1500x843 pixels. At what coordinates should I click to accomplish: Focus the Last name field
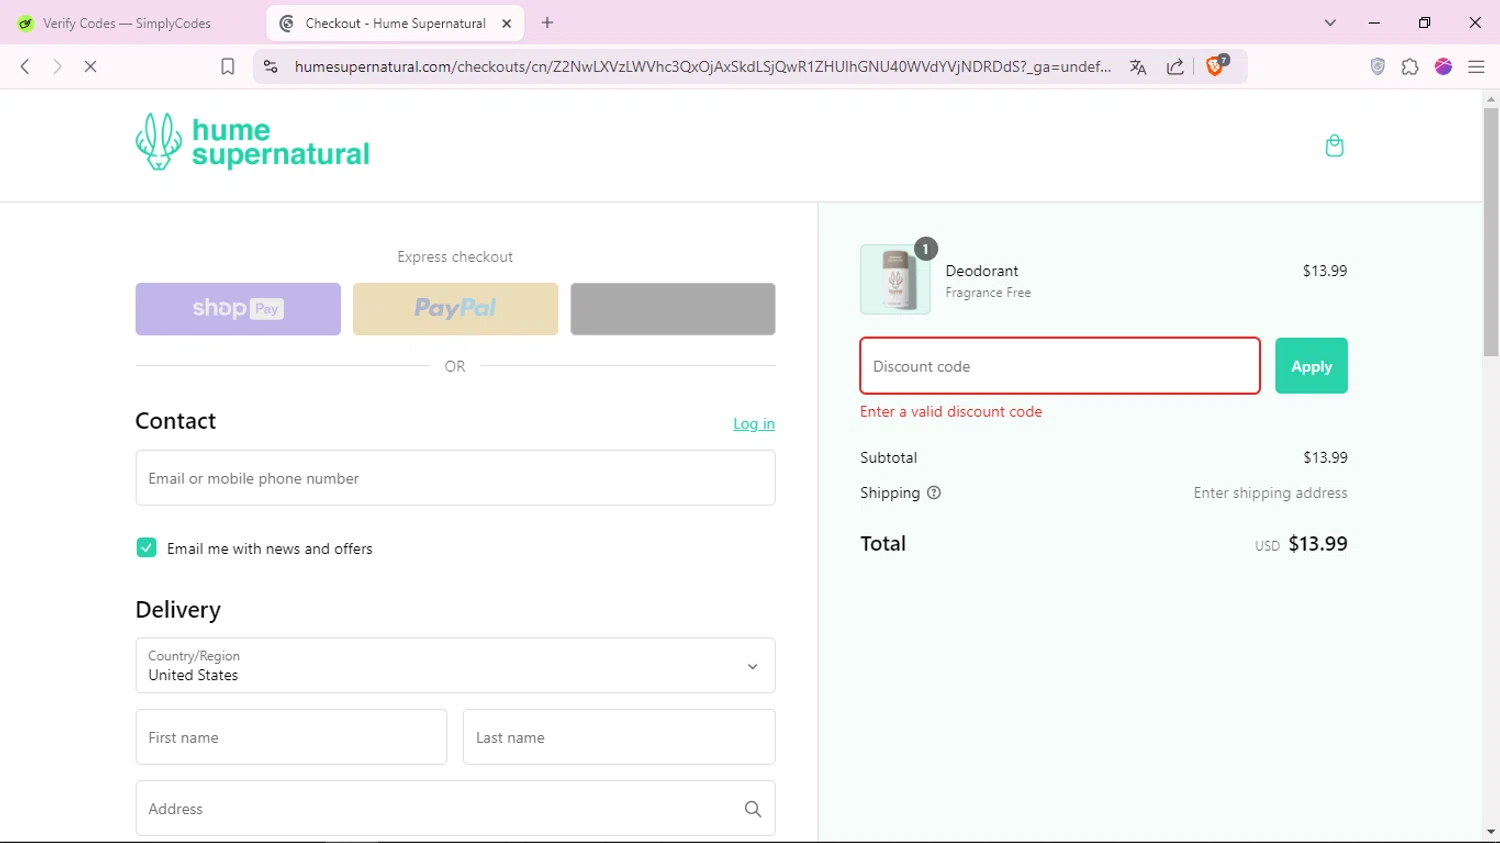coord(619,737)
